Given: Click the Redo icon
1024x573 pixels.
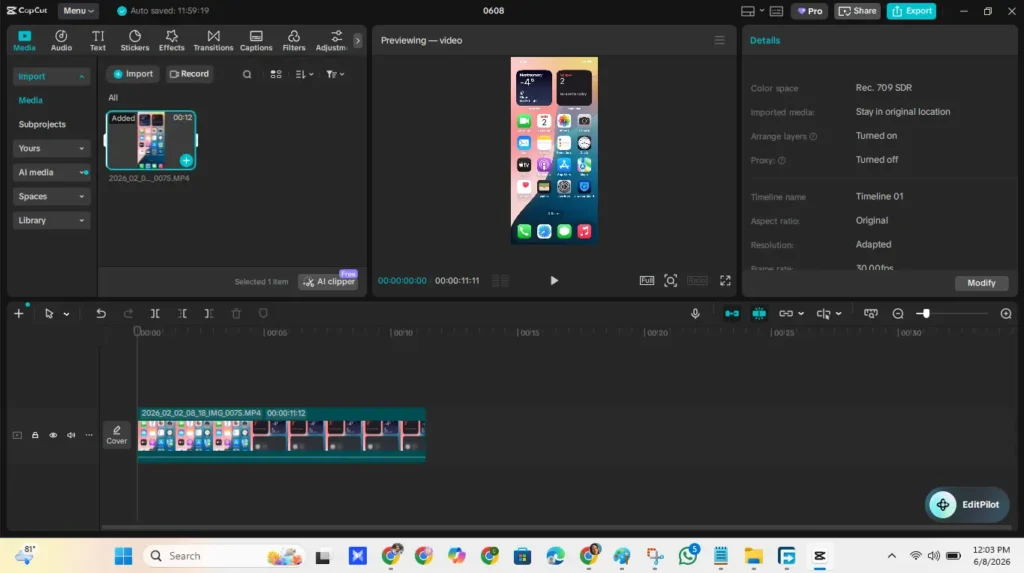Looking at the screenshot, I should (128, 314).
